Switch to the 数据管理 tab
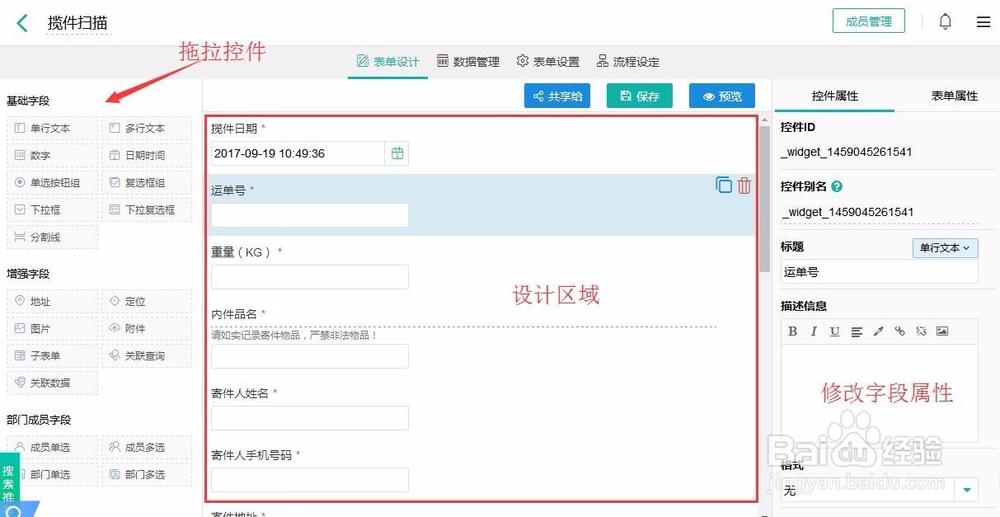 467,62
